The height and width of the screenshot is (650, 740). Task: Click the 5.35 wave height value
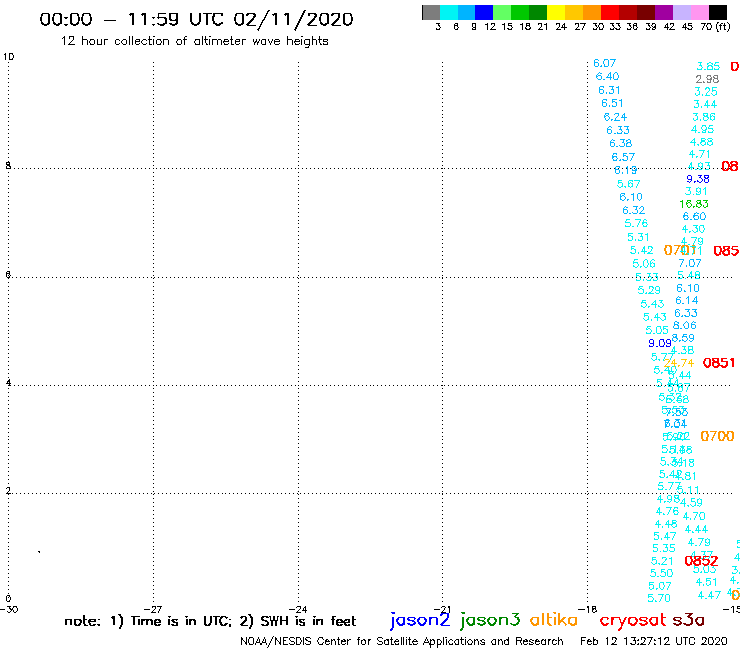click(664, 549)
